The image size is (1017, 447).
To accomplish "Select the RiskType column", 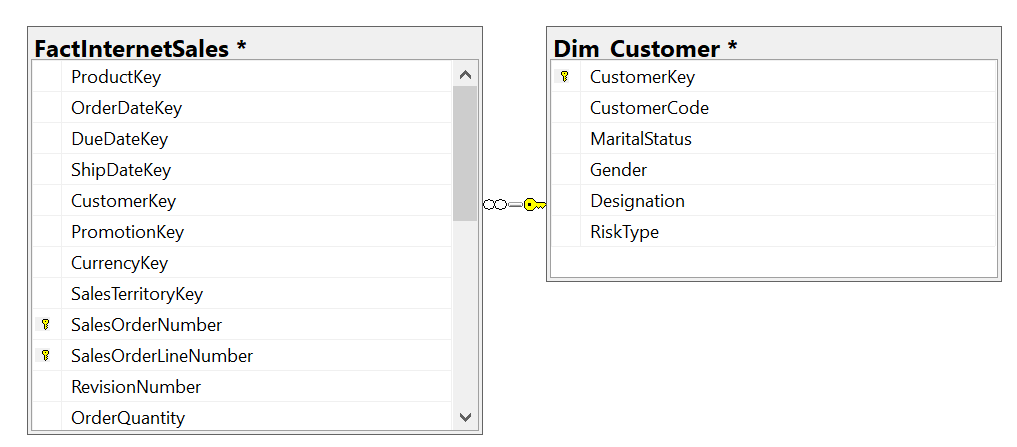I will pyautogui.click(x=624, y=232).
